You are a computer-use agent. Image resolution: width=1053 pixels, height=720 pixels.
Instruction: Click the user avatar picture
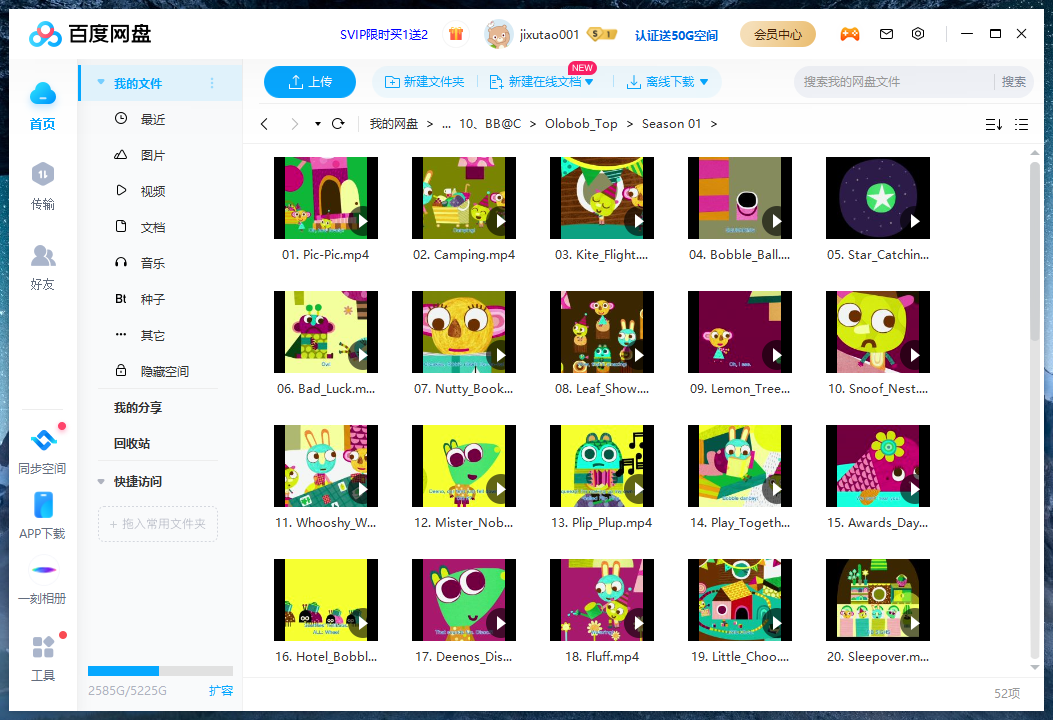click(498, 34)
